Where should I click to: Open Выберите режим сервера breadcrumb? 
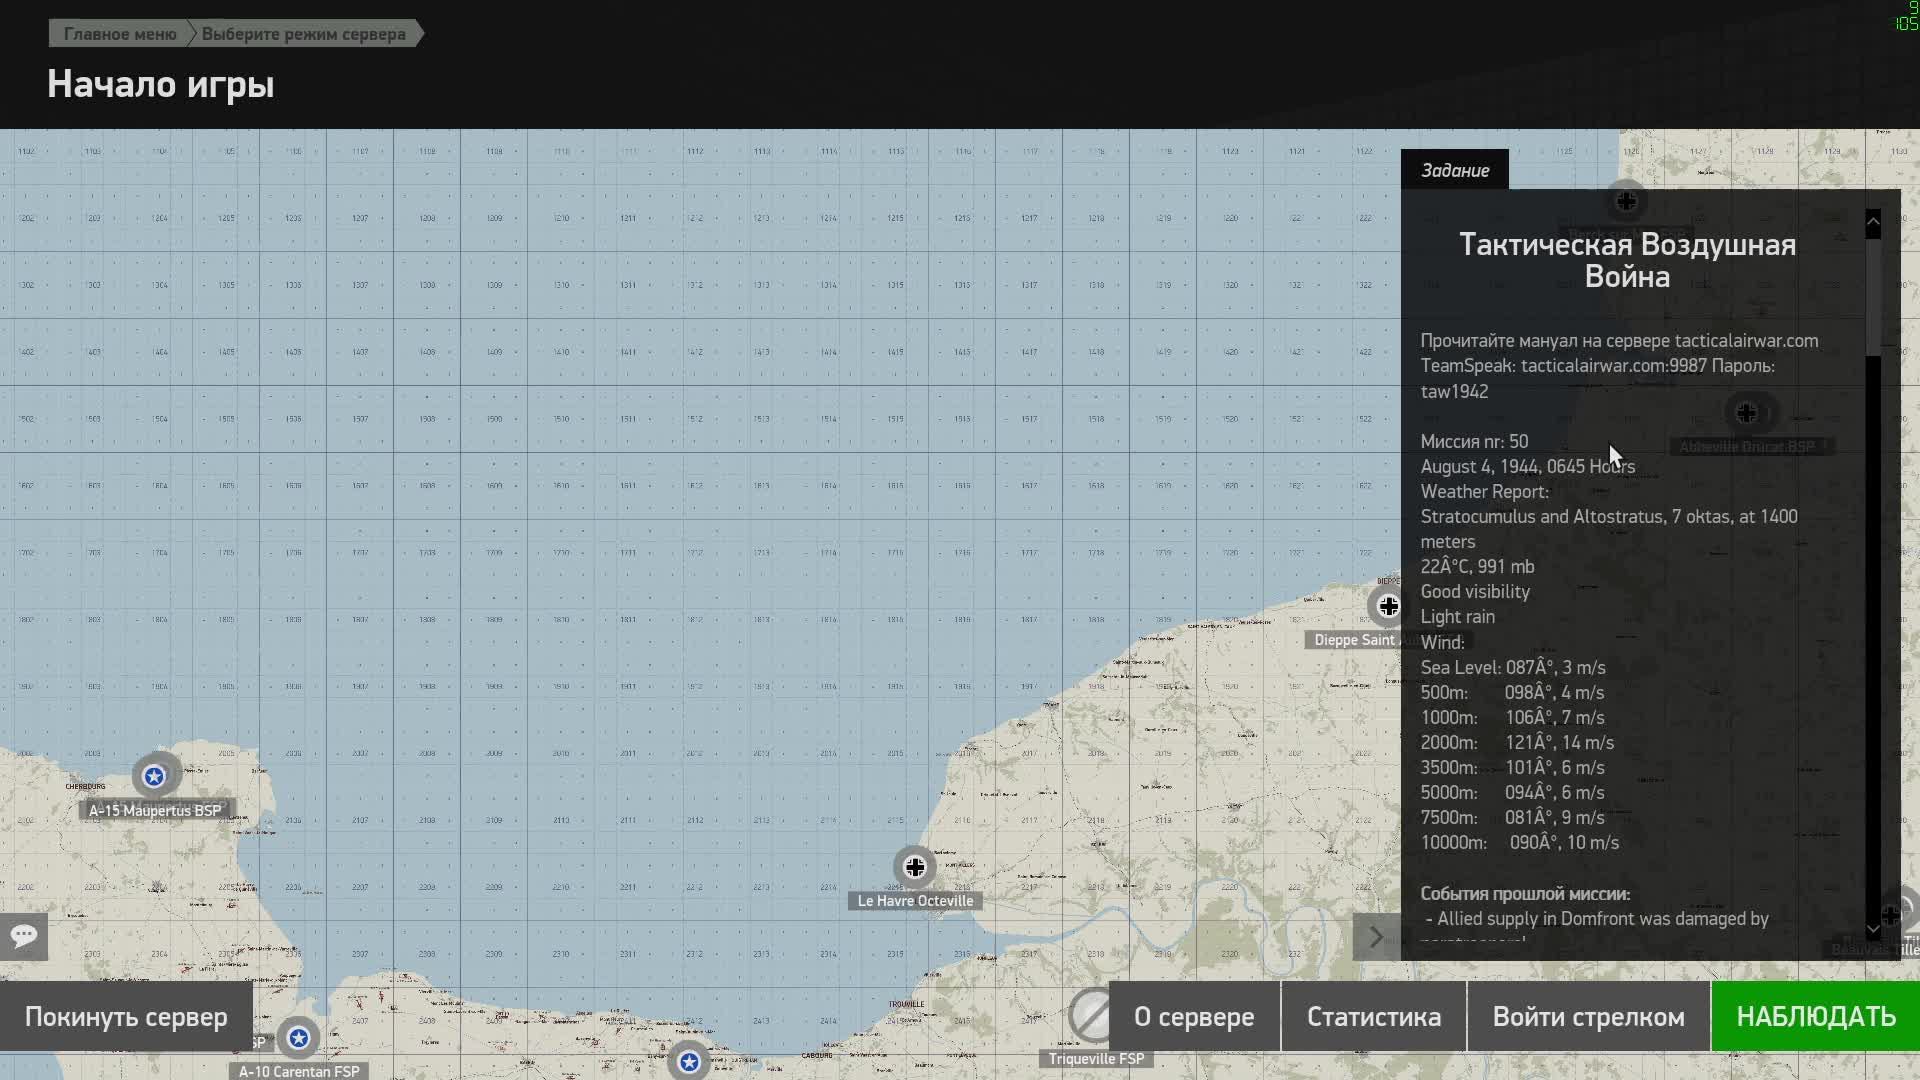tap(304, 34)
